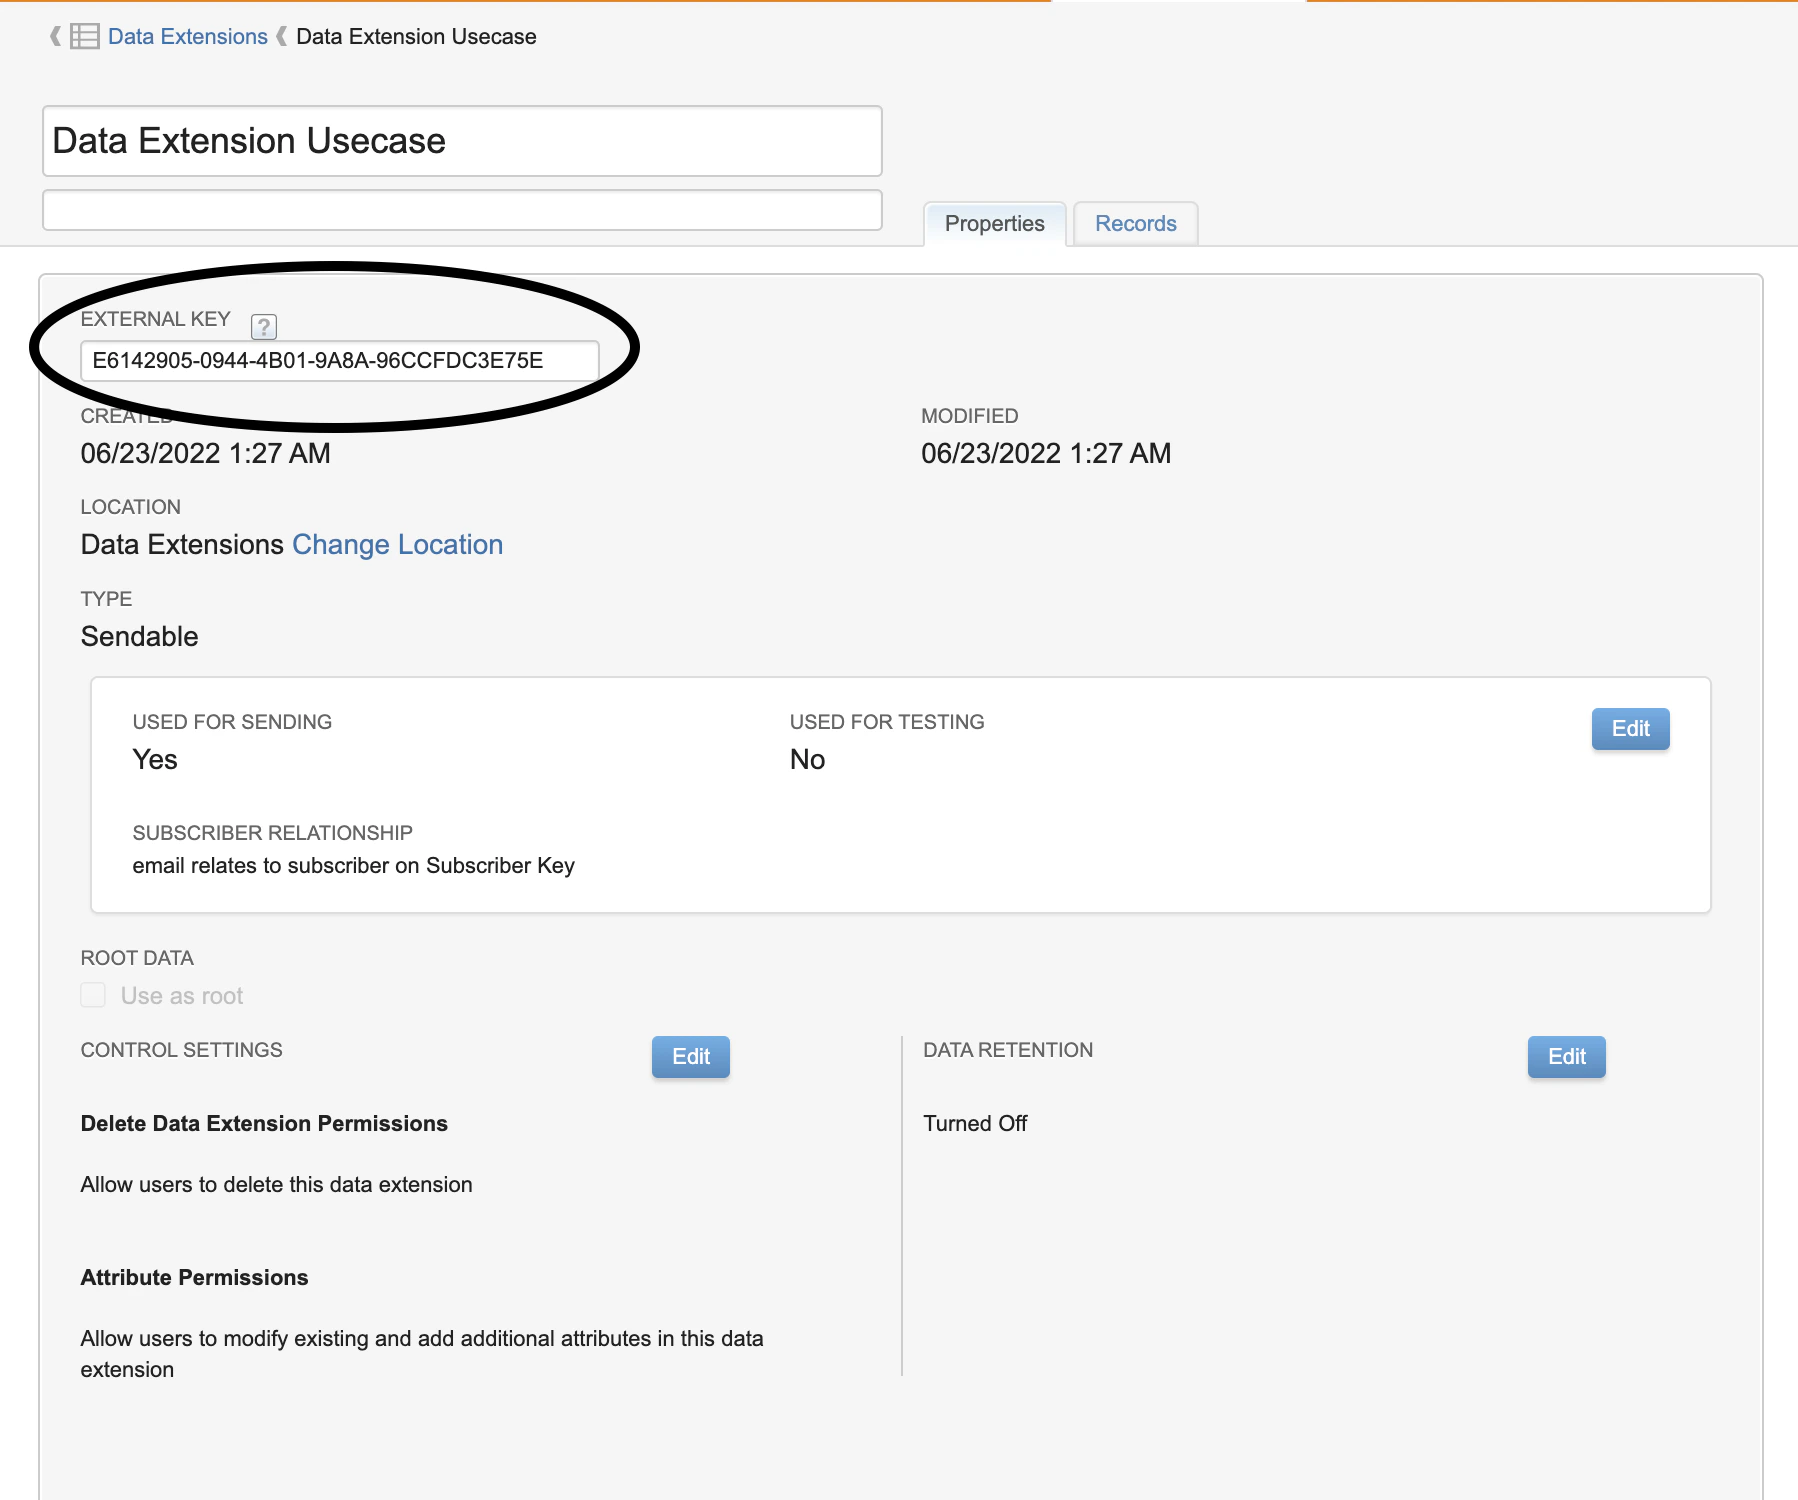Click the Modified date value

[1046, 454]
